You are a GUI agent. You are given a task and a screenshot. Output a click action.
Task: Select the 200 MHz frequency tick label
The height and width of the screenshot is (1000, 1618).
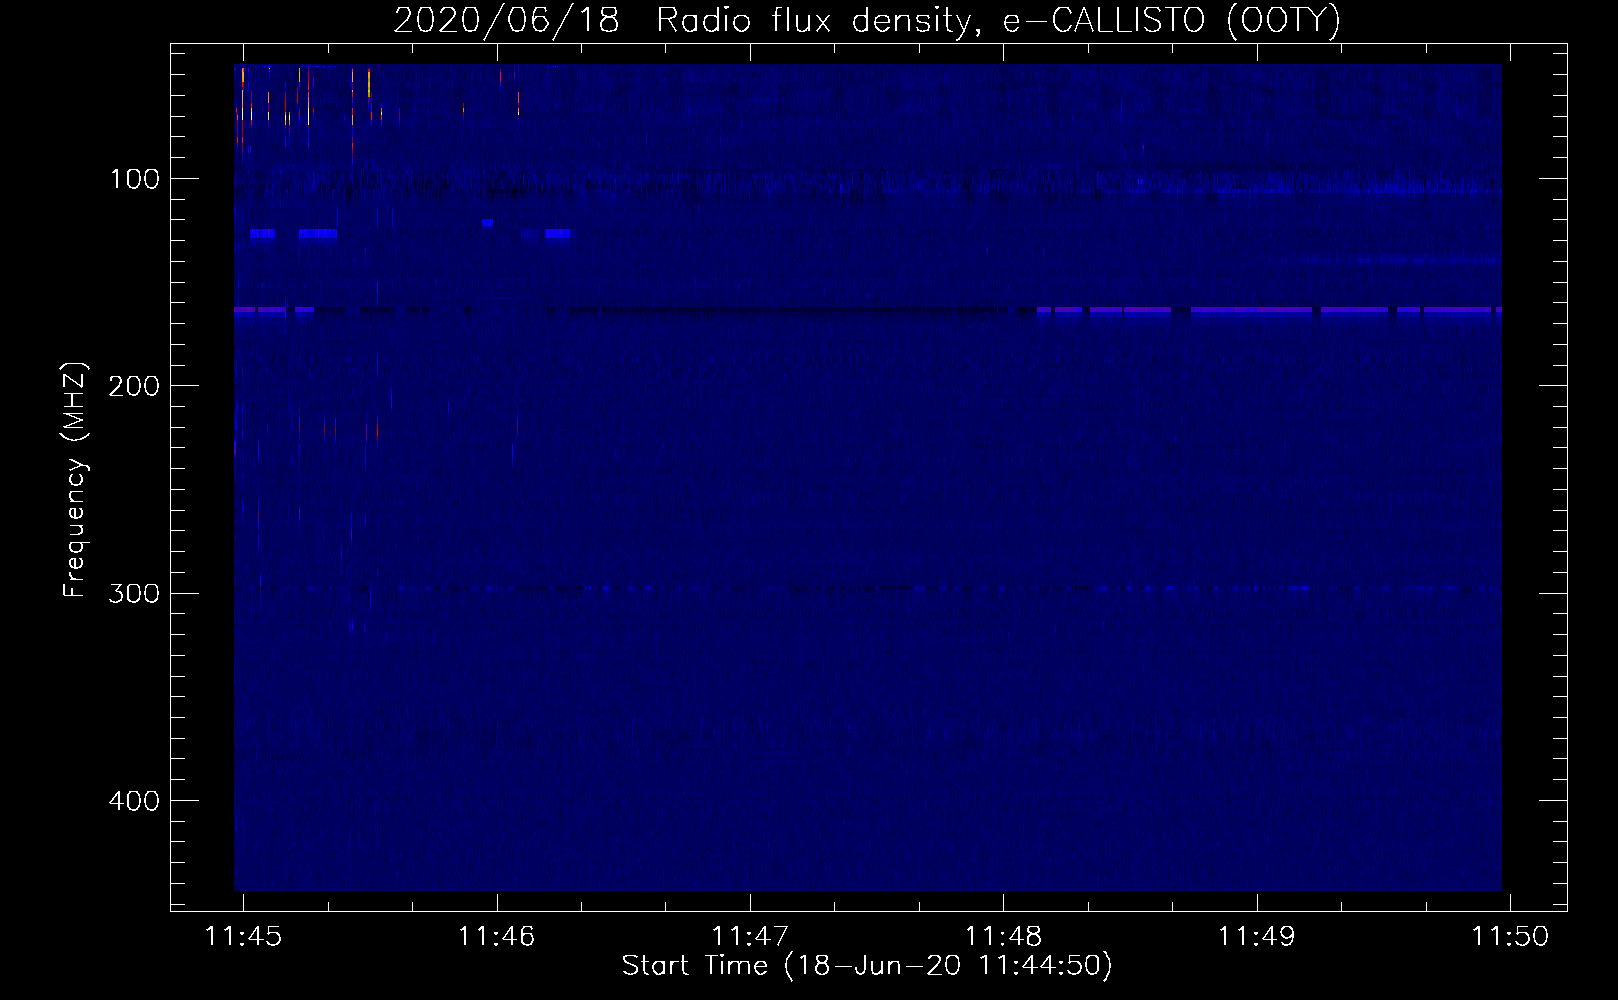(x=133, y=386)
